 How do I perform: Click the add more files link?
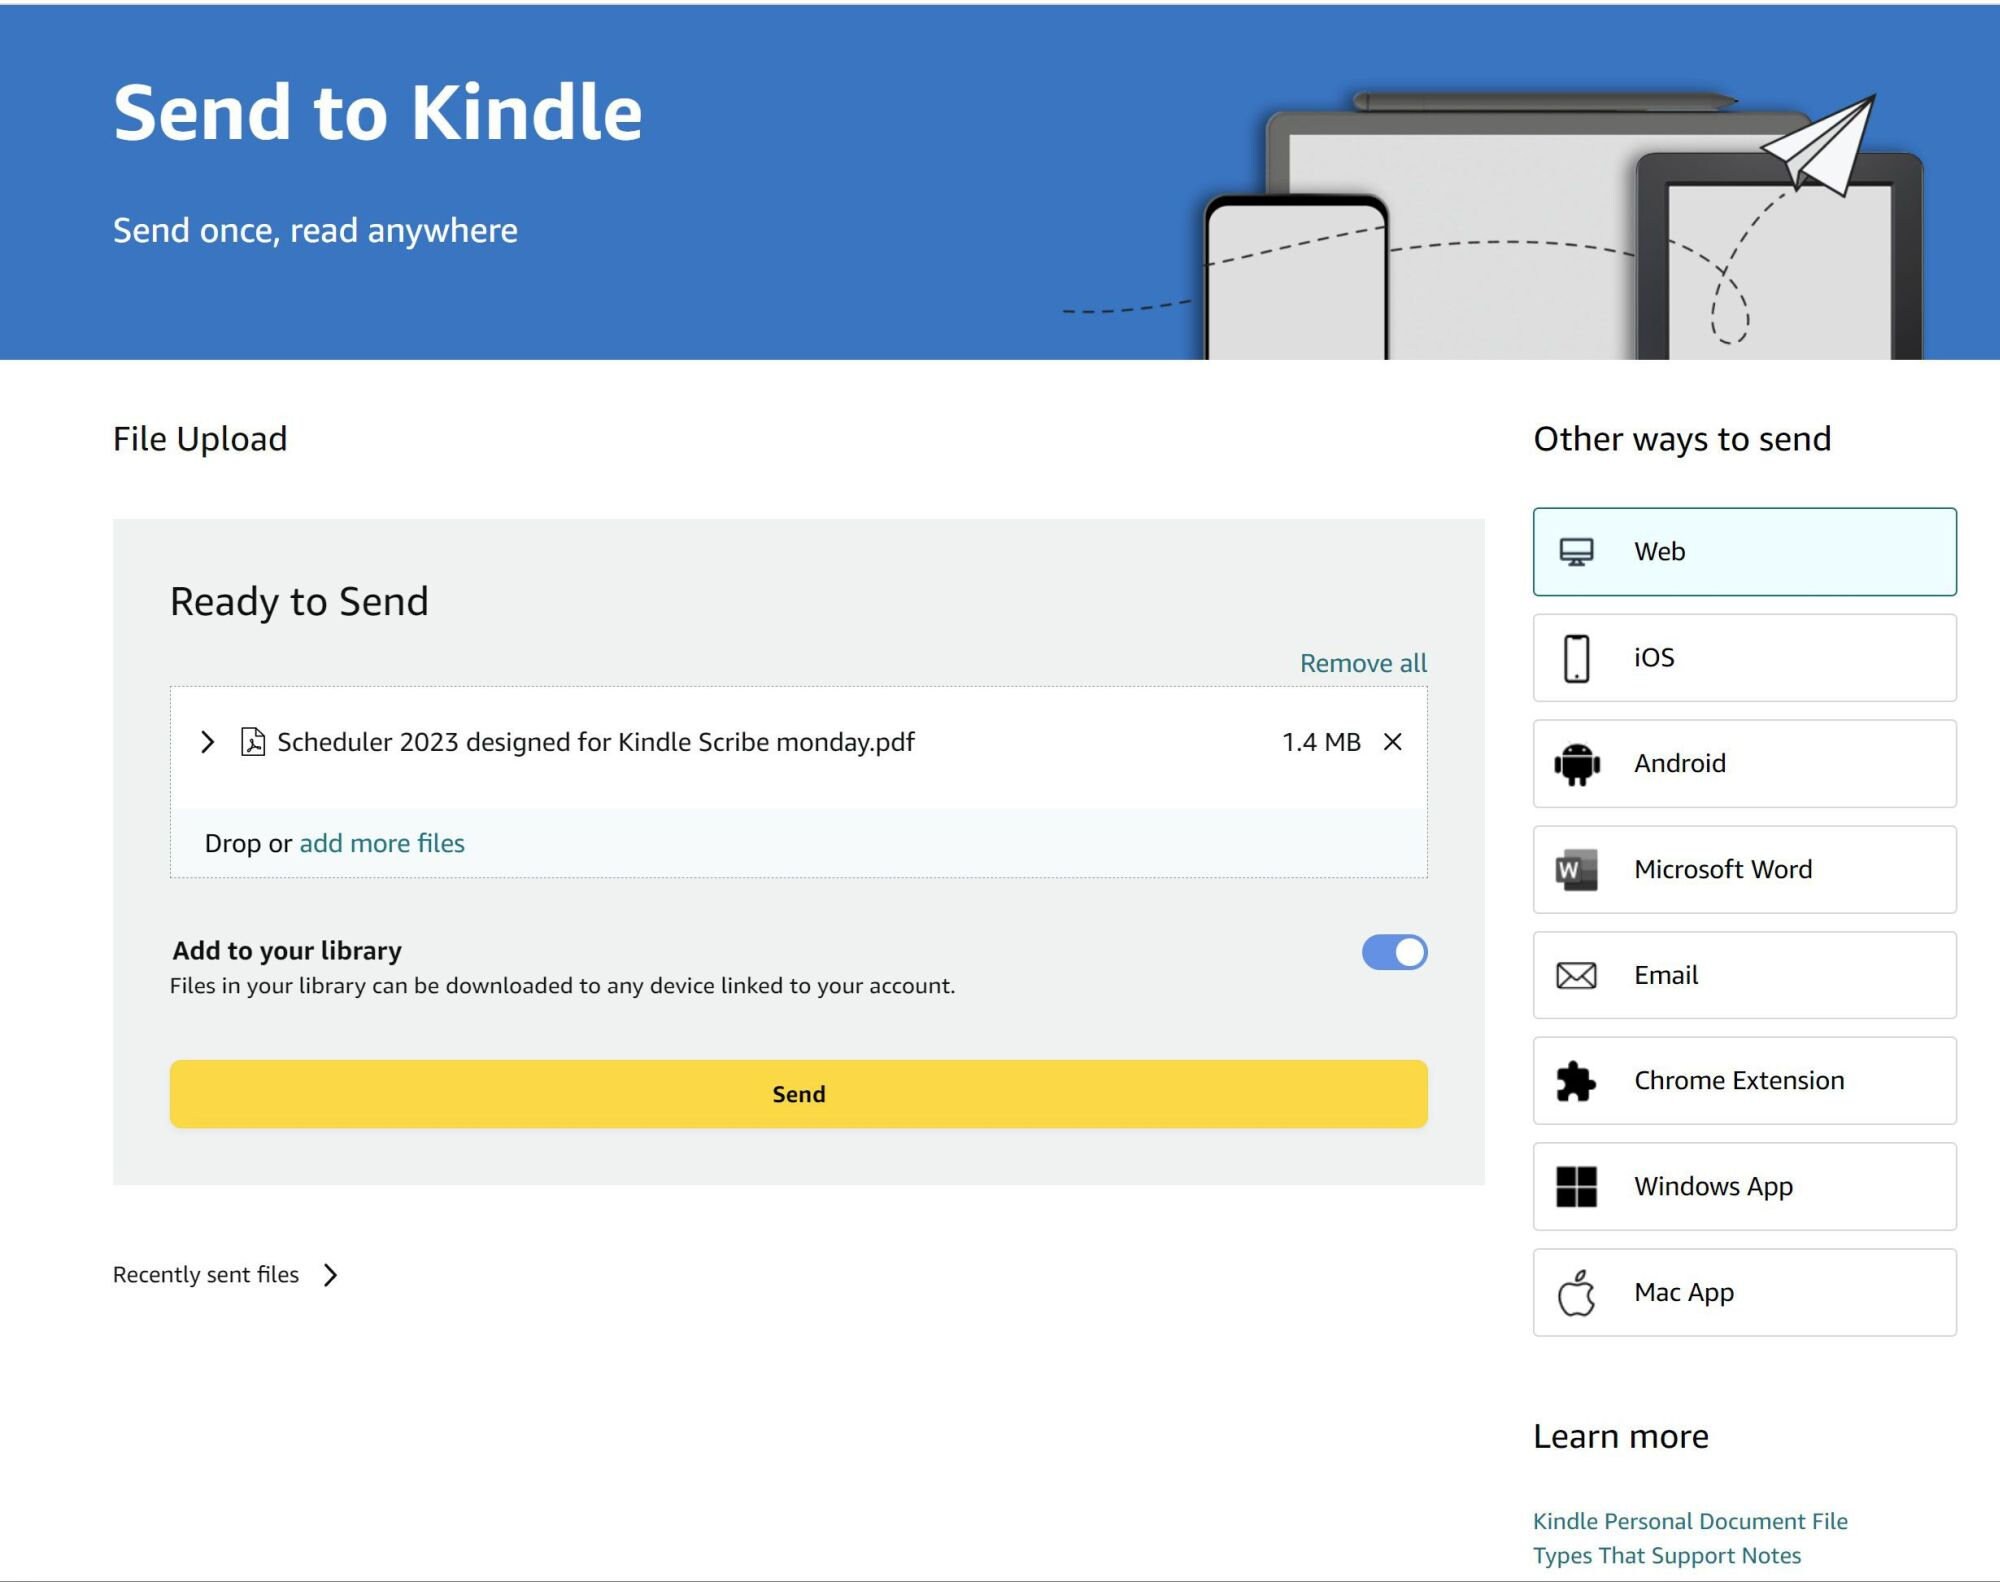[380, 843]
